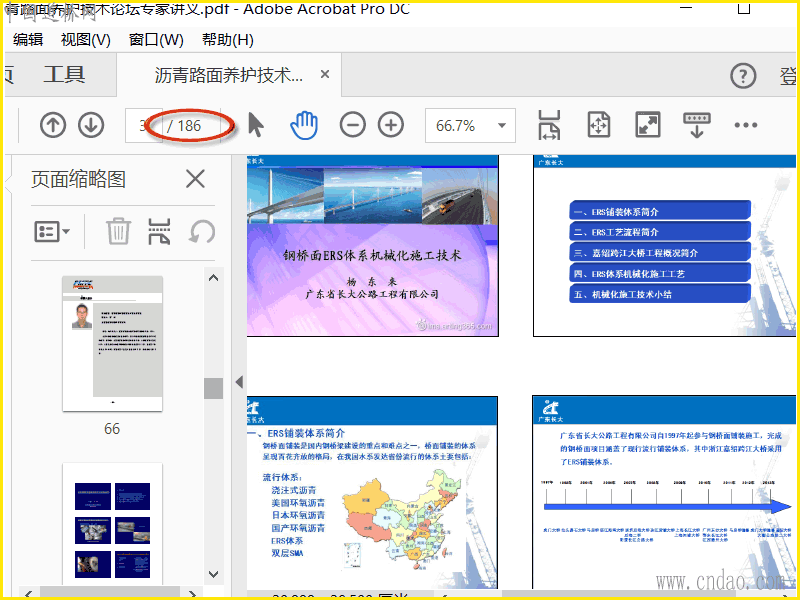Activate the hand pan tool
This screenshot has height=600, width=800.
304,125
